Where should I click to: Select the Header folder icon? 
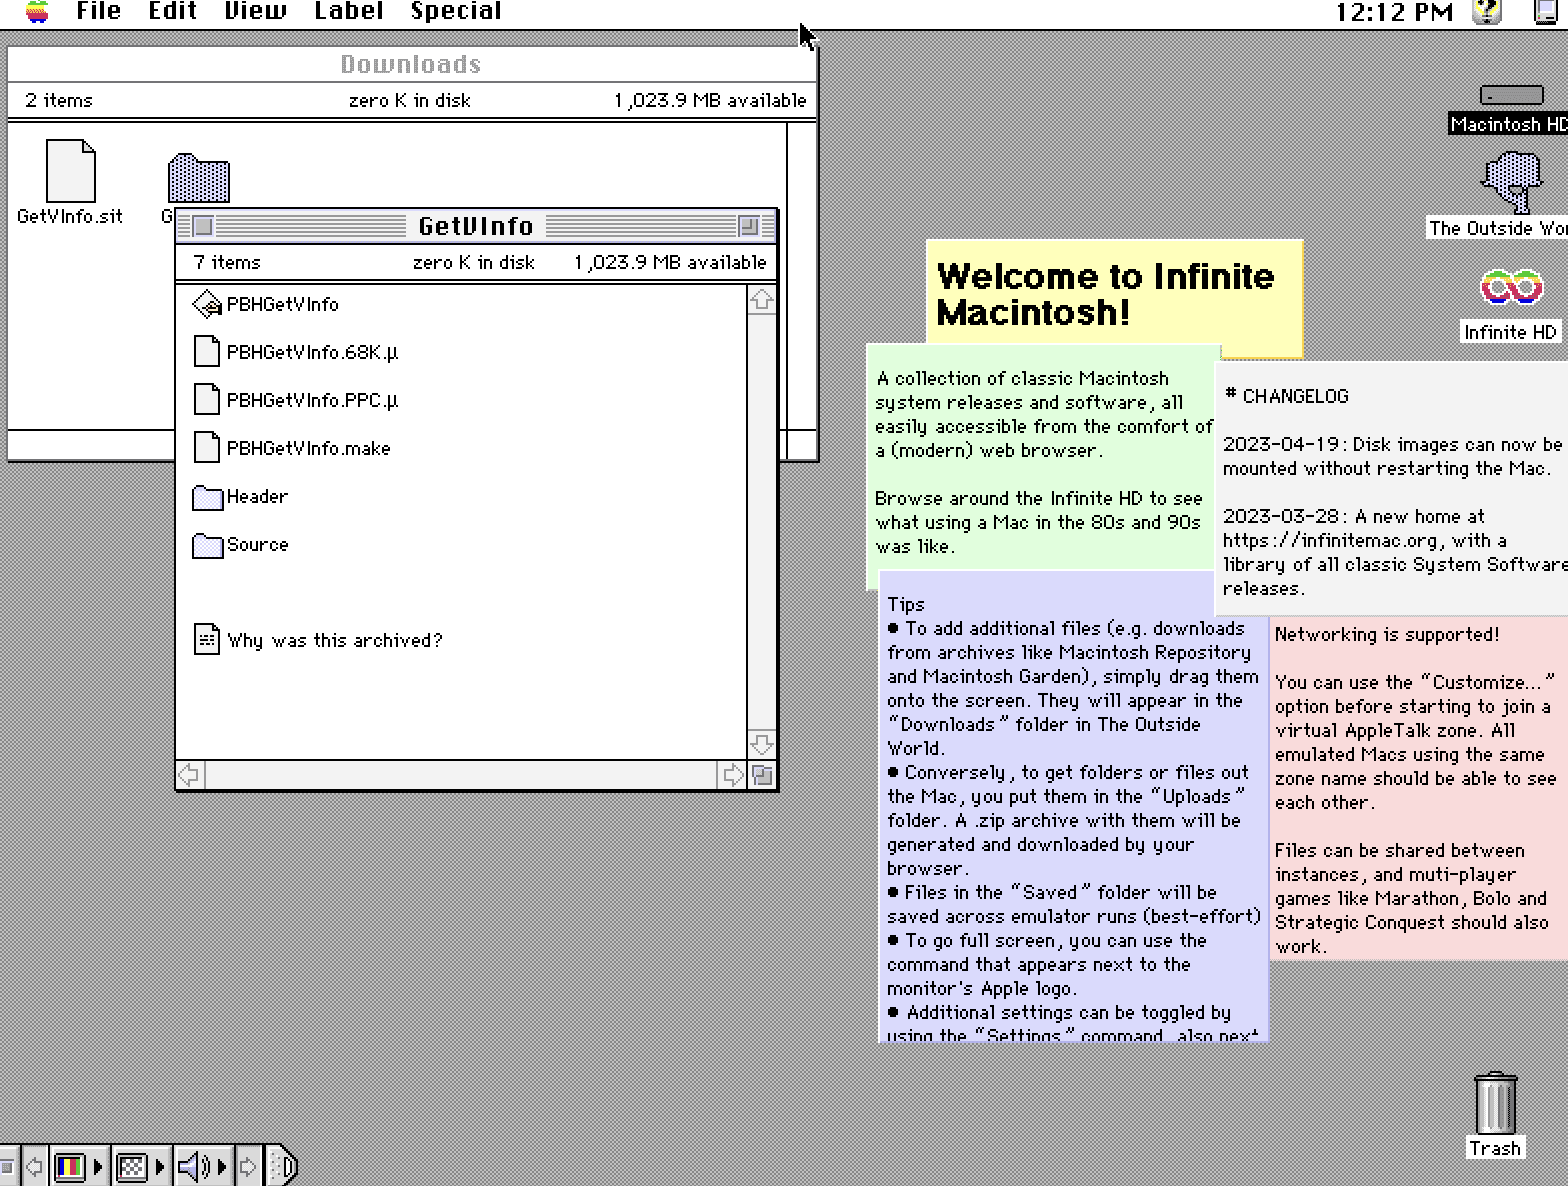pyautogui.click(x=207, y=497)
